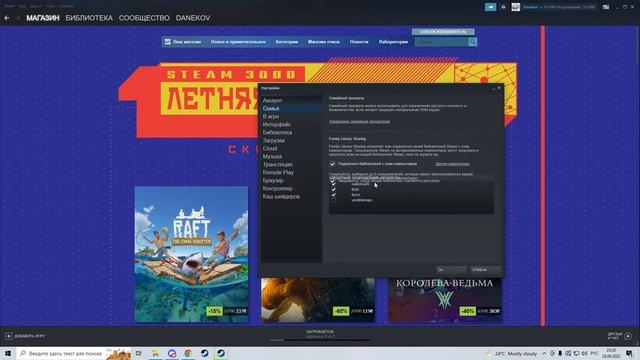The width and height of the screenshot is (640, 360).
Task: Click the Windows taskbar search box
Action: coord(73,353)
